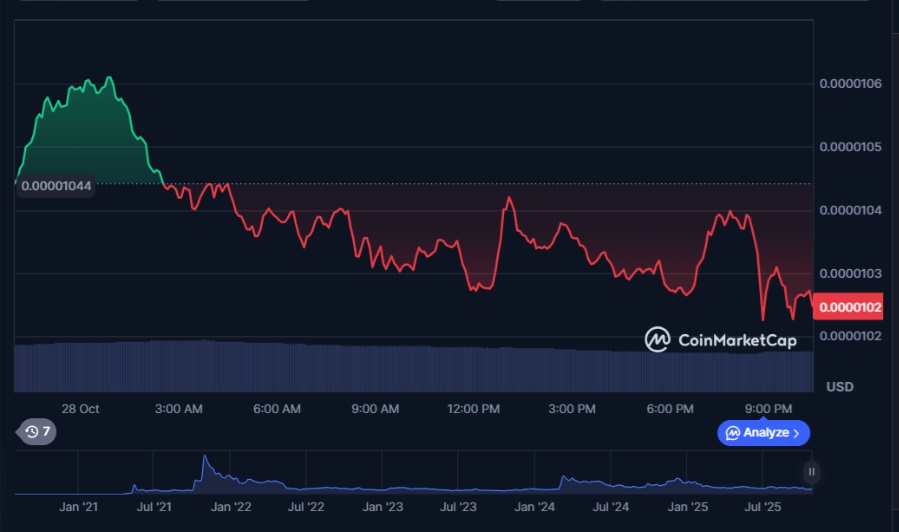Screen dimensions: 899x532
Task: Select Jul '22 on the overview timeline
Action: click(306, 507)
